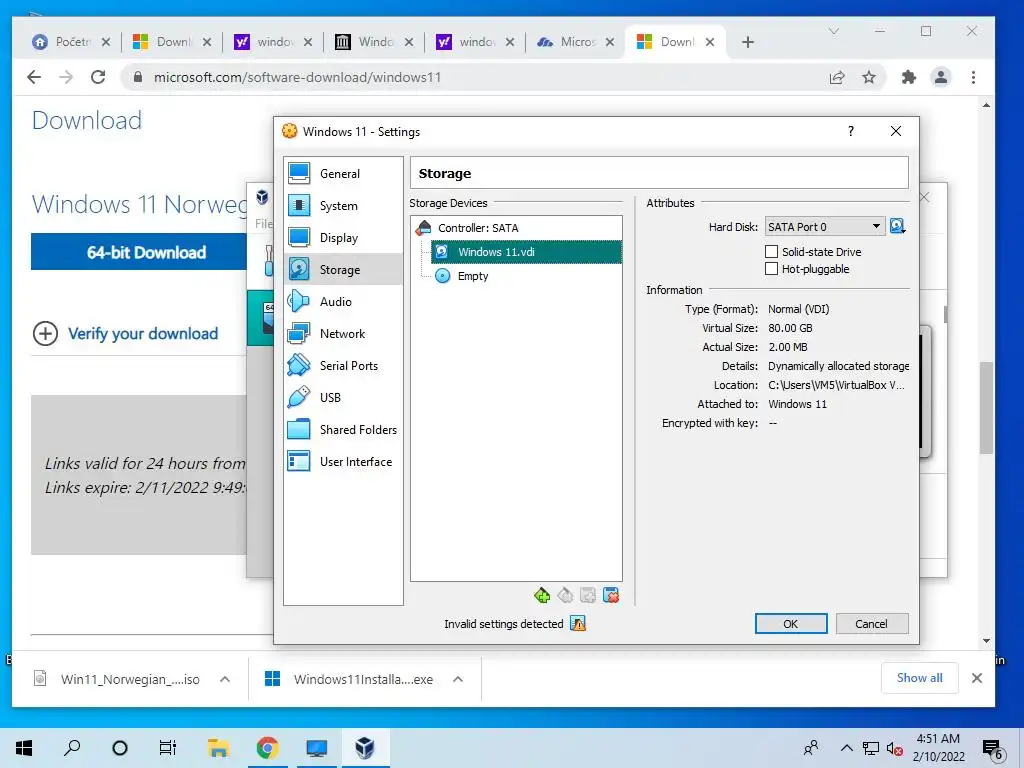Open Chrome extensions puzzle icon
Image resolution: width=1024 pixels, height=768 pixels.
(x=908, y=77)
